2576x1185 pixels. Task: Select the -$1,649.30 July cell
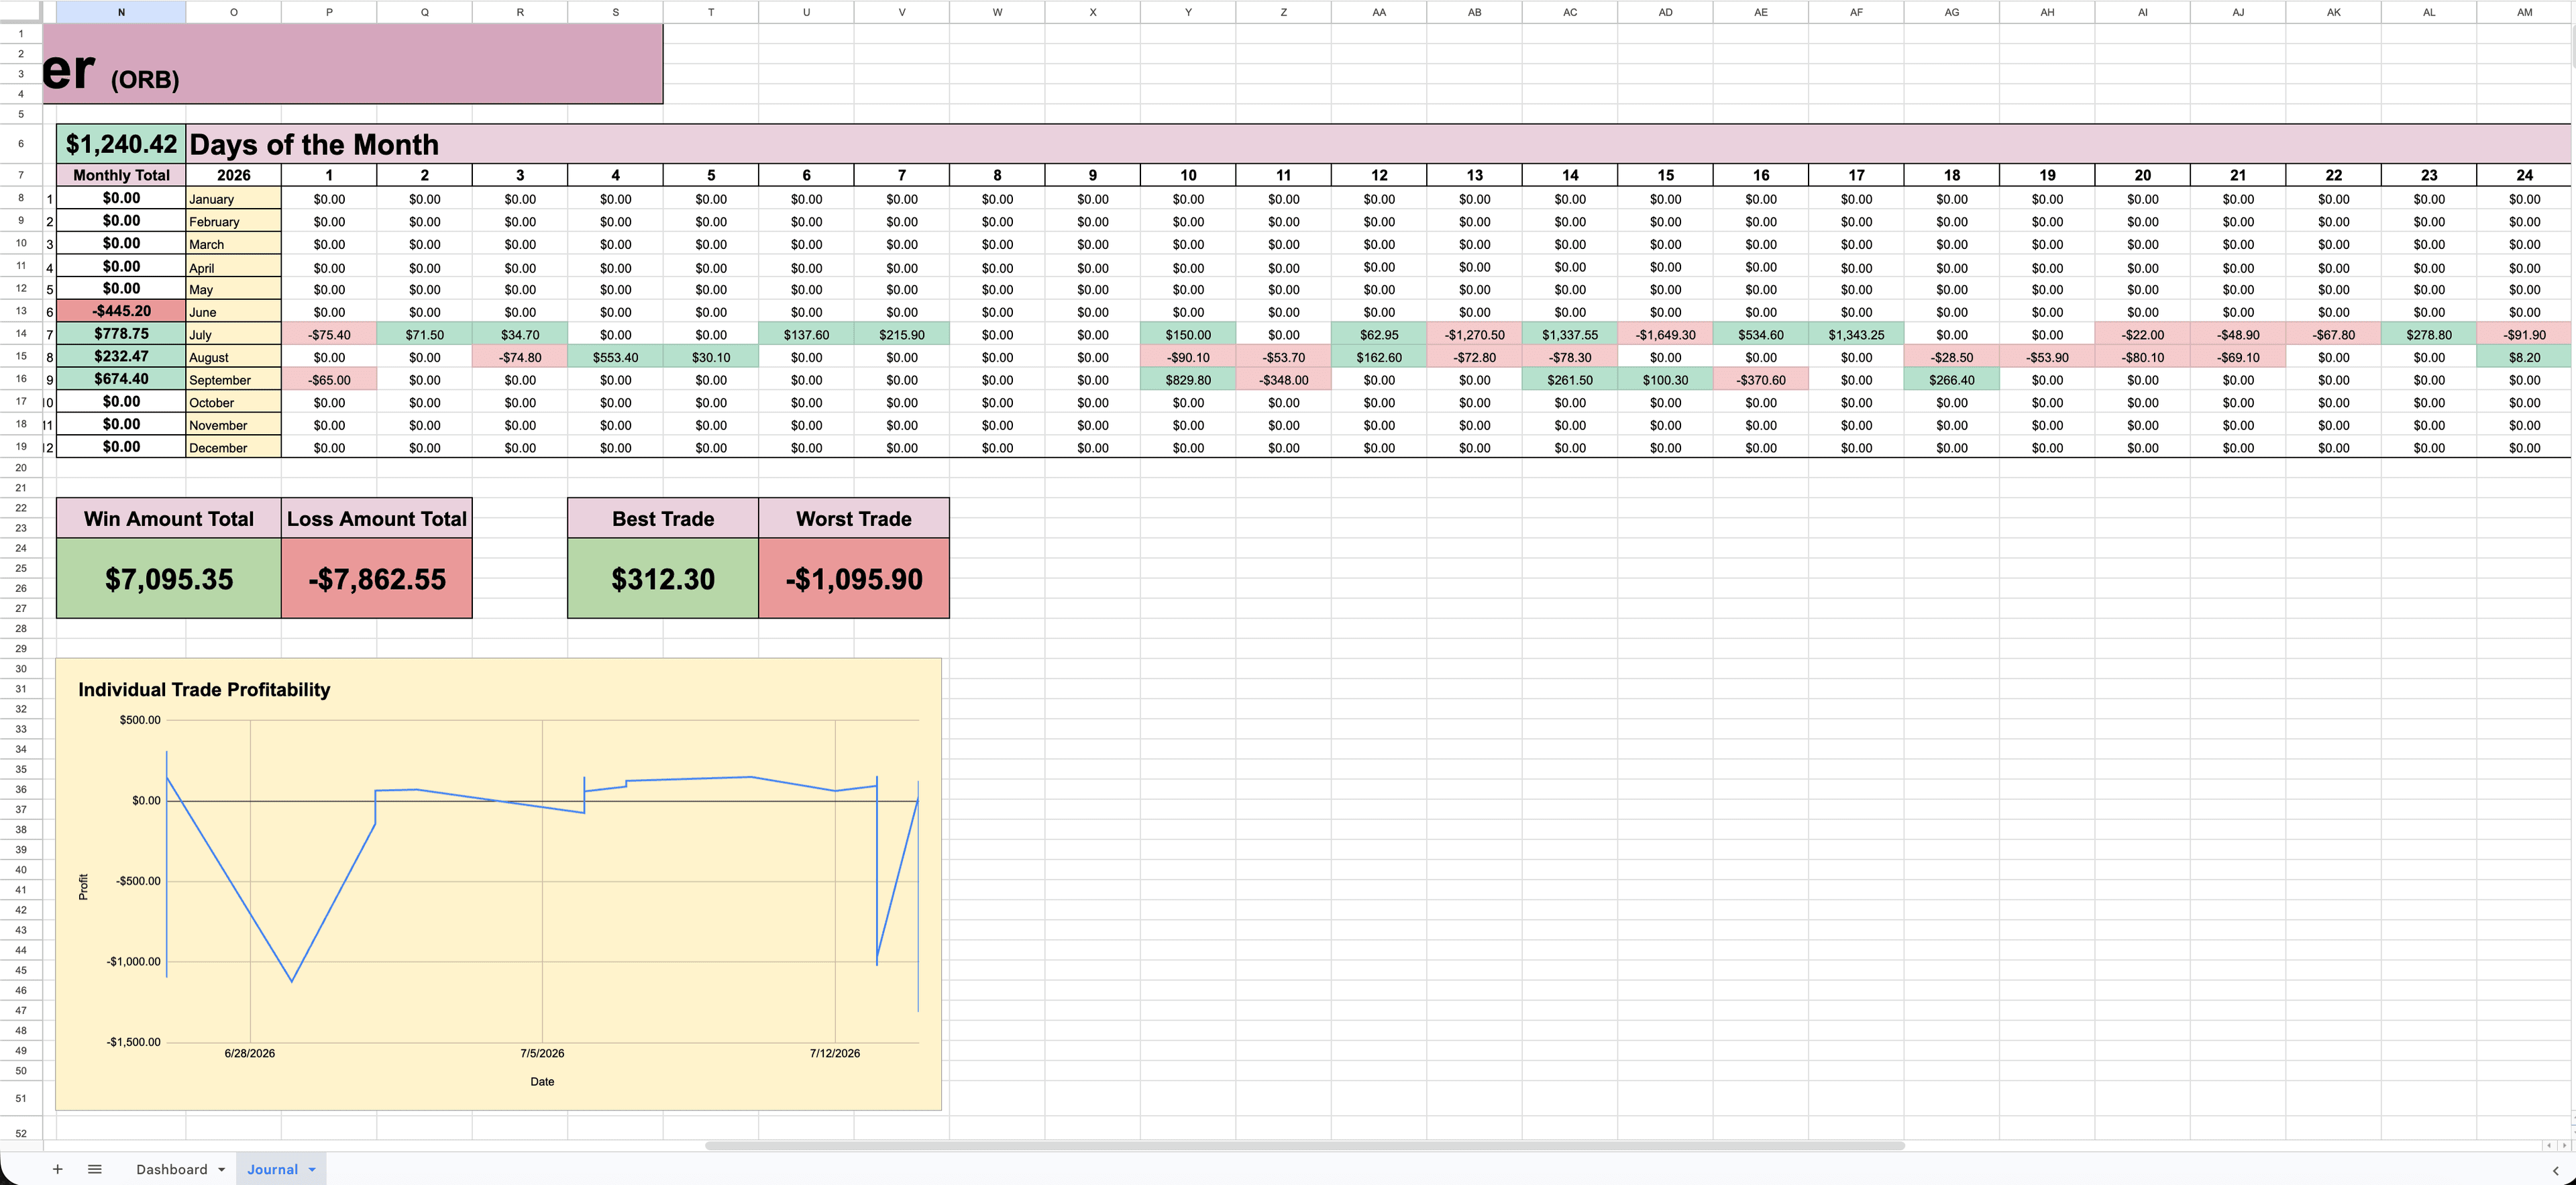point(1665,335)
